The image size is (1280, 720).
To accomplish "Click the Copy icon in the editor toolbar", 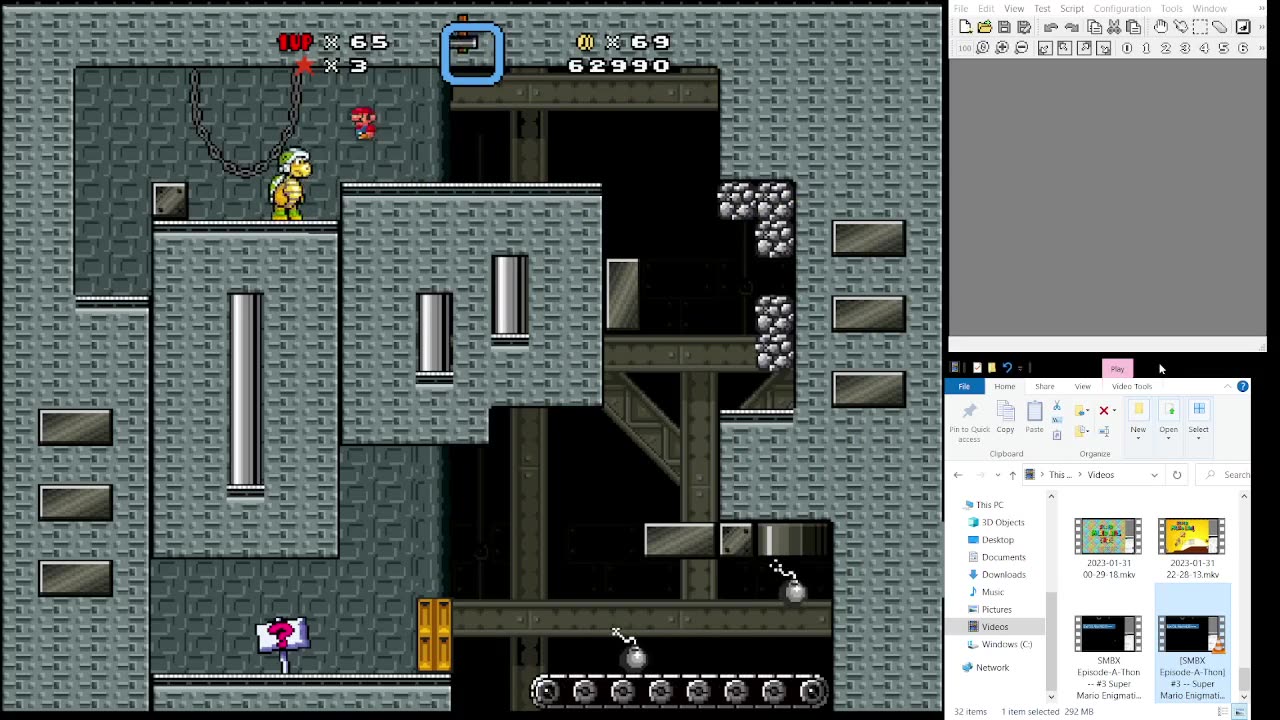I will (x=1094, y=27).
